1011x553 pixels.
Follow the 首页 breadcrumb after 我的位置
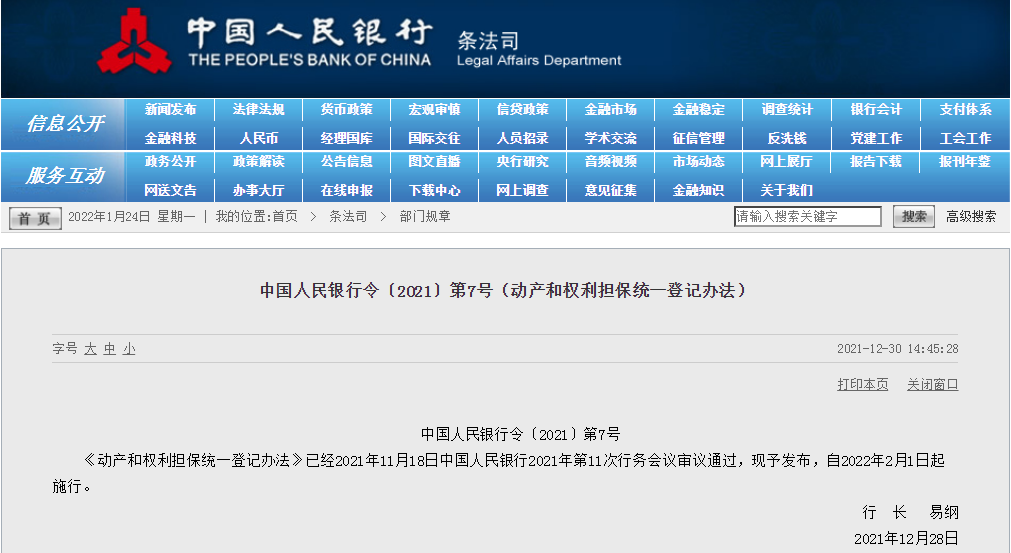[285, 217]
